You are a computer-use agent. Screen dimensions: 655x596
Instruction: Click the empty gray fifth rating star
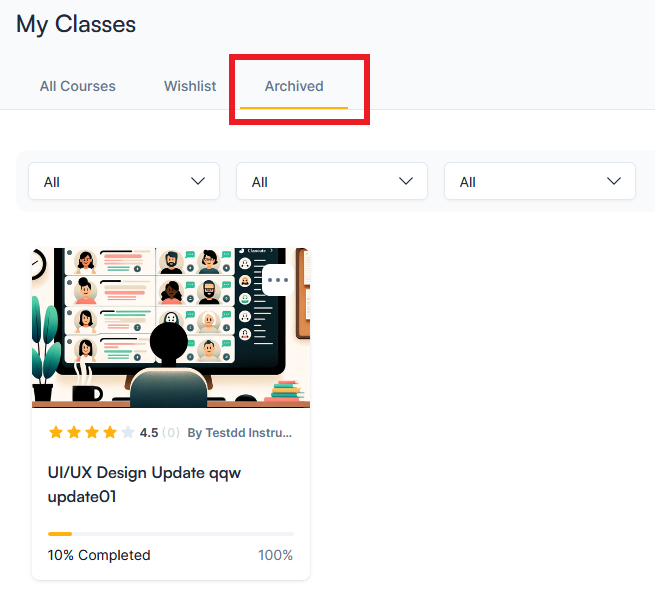[x=128, y=432]
